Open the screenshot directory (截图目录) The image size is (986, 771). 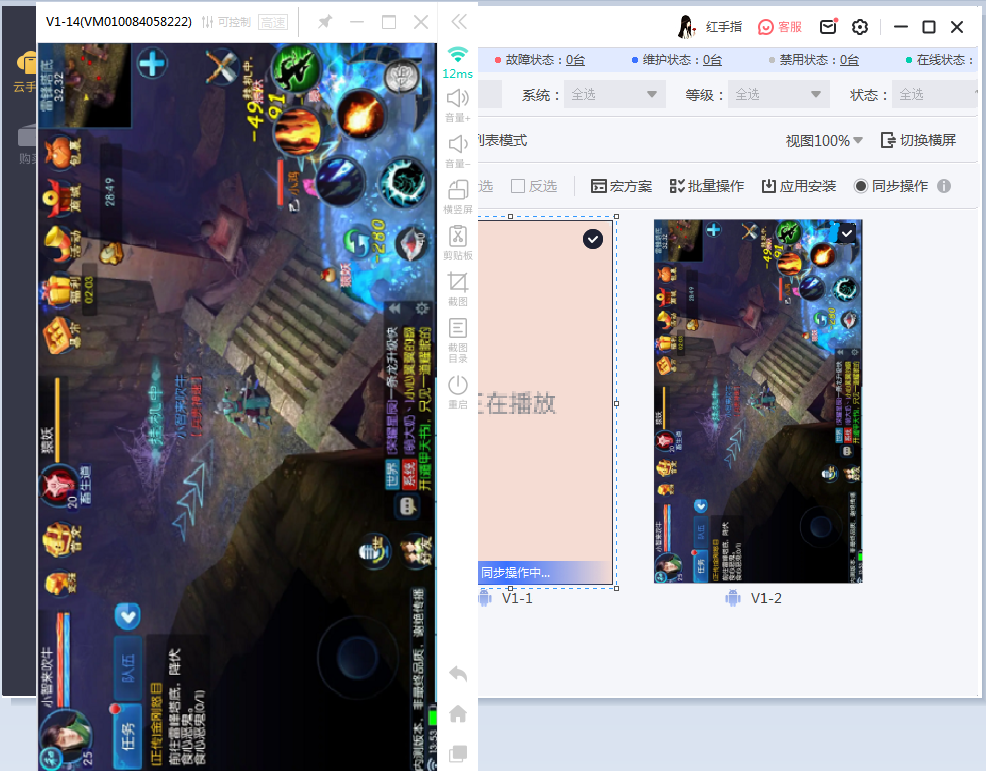click(x=458, y=329)
